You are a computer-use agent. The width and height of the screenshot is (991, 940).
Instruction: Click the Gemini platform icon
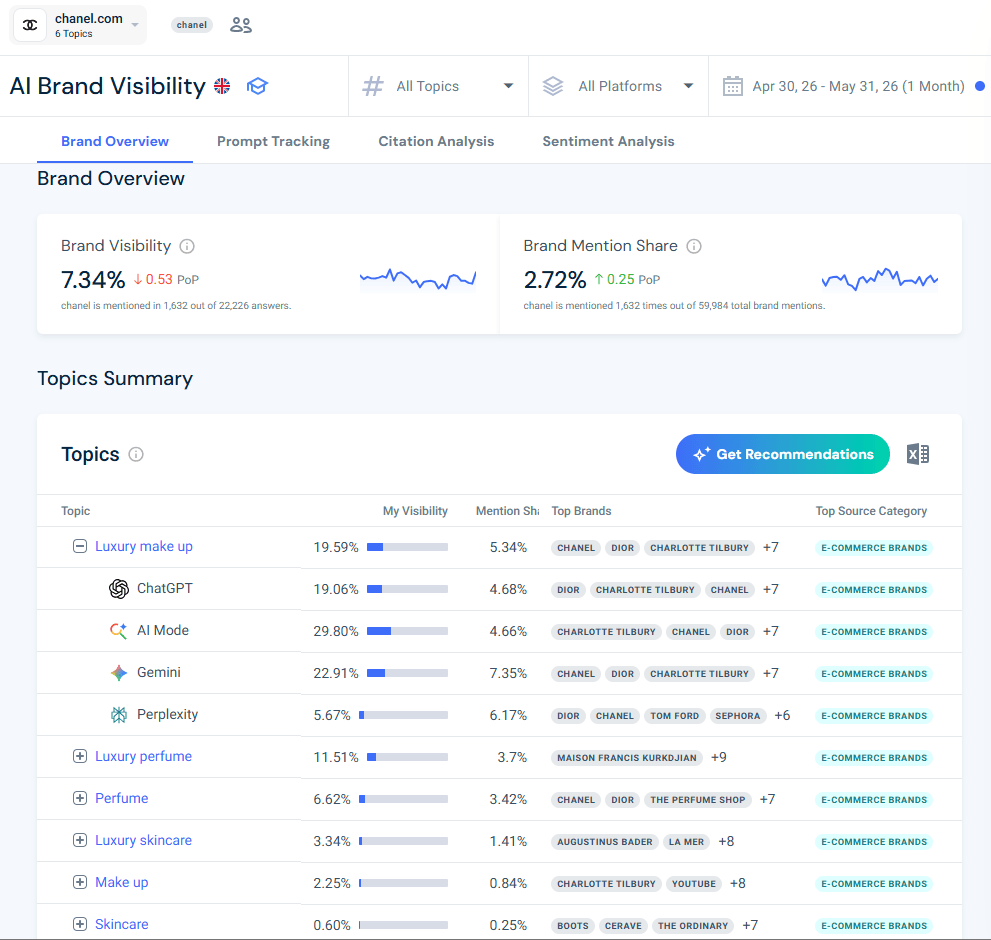(119, 673)
